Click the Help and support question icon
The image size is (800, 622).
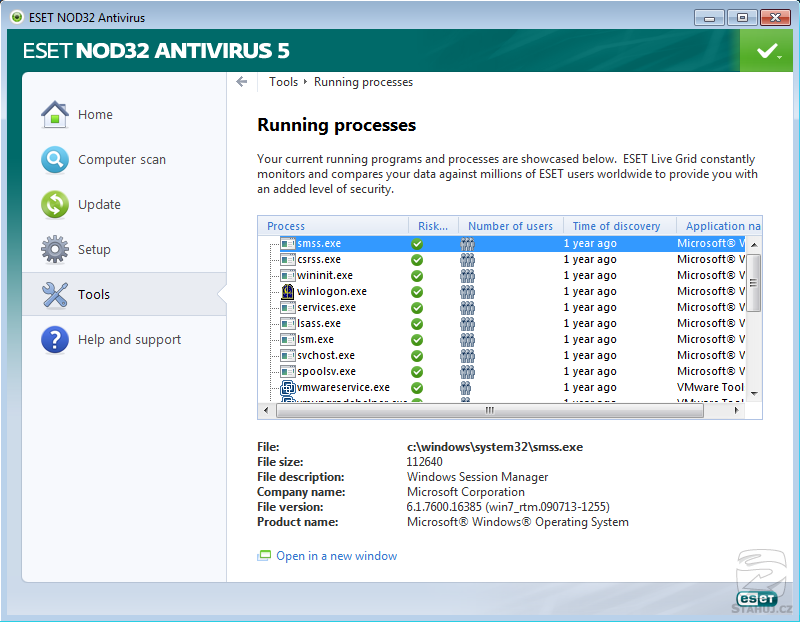pos(54,340)
